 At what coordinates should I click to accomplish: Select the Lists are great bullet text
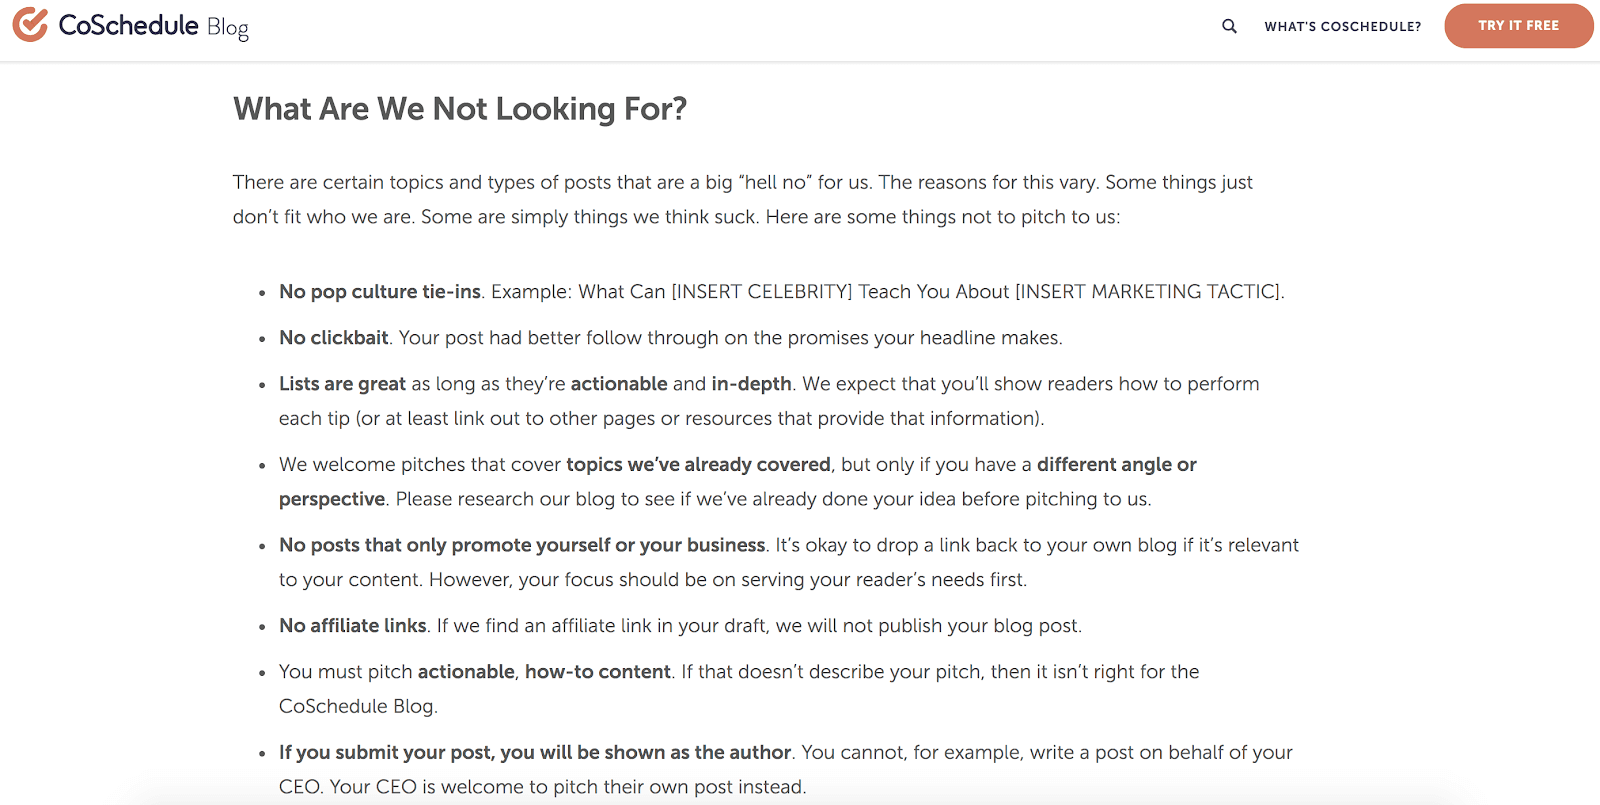[x=342, y=383]
